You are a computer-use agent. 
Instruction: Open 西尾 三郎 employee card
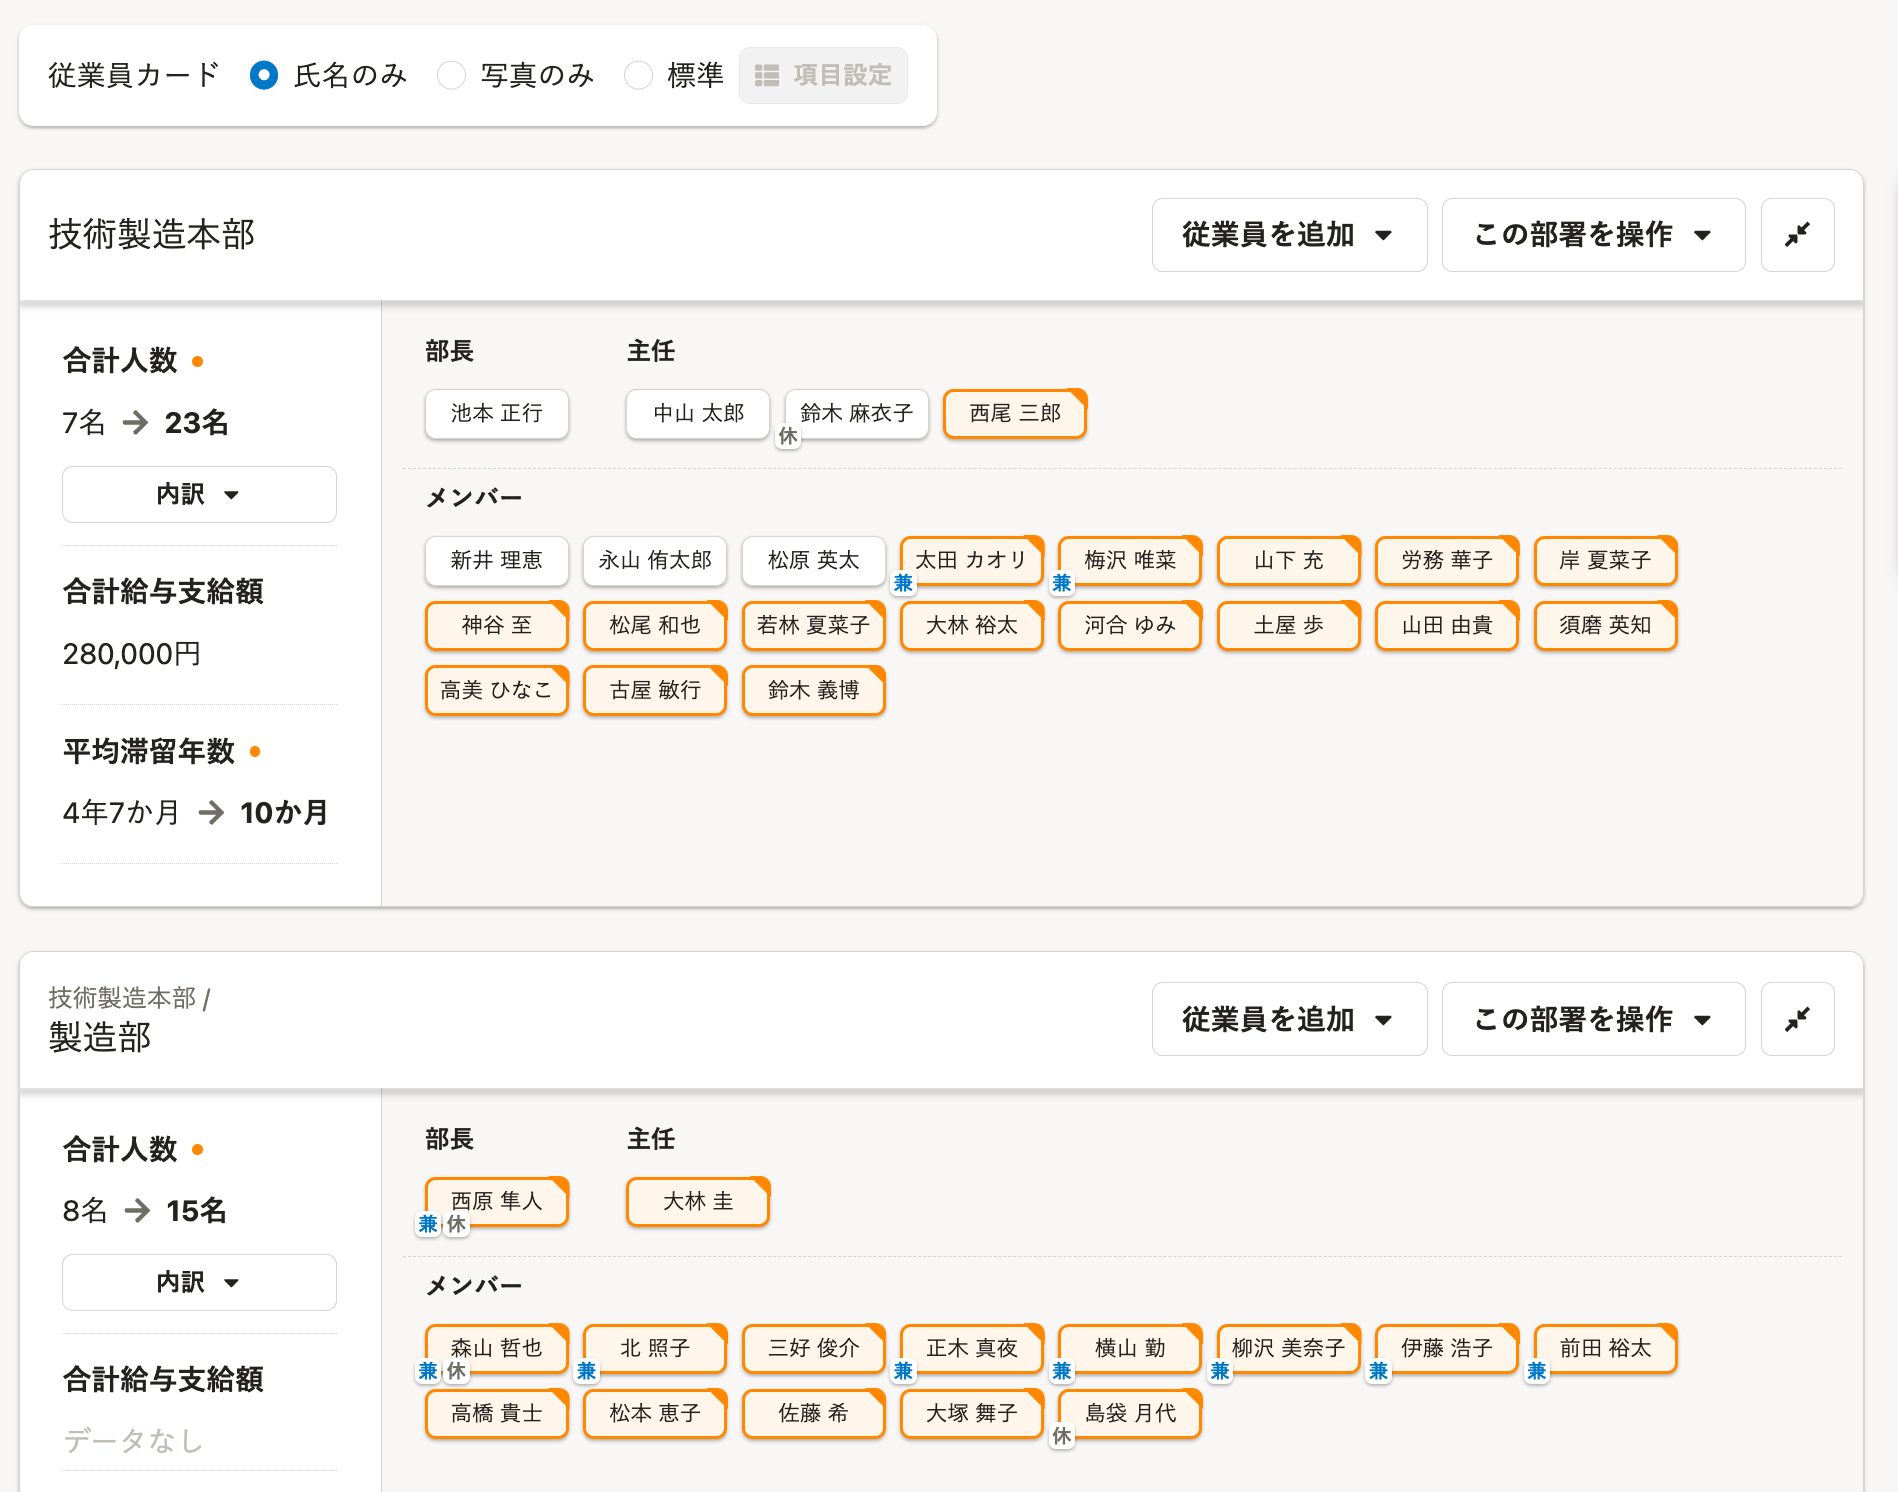pos(1015,414)
